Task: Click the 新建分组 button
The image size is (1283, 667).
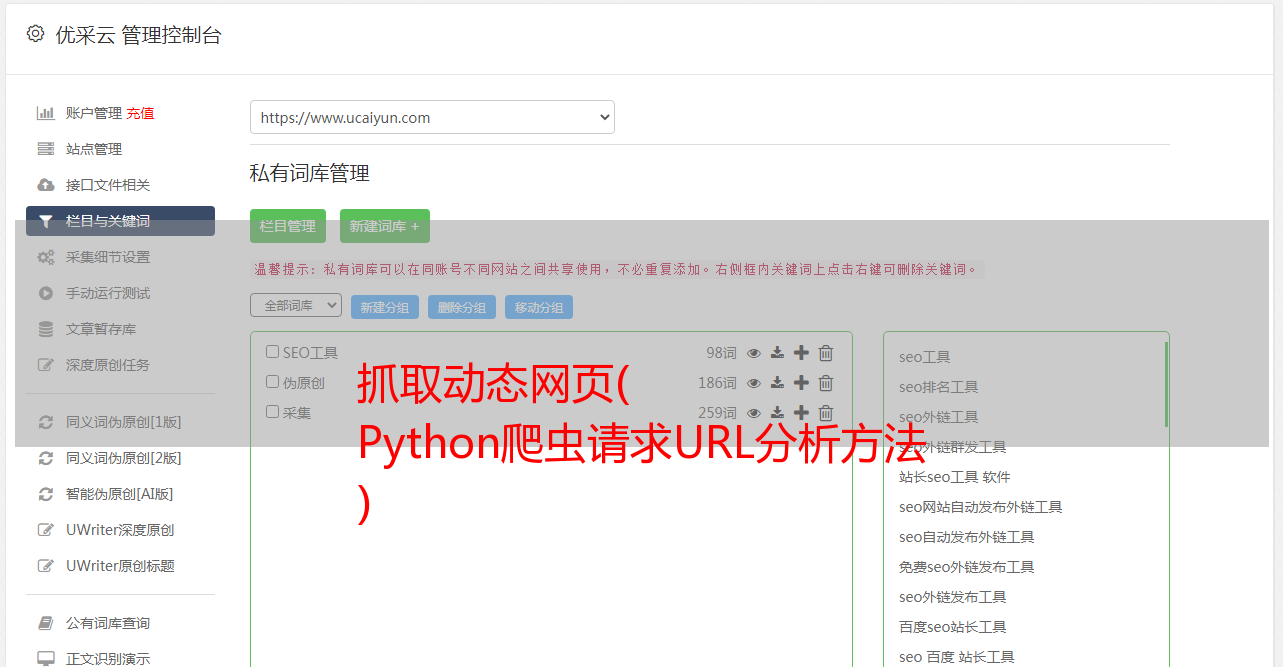Action: [x=385, y=307]
